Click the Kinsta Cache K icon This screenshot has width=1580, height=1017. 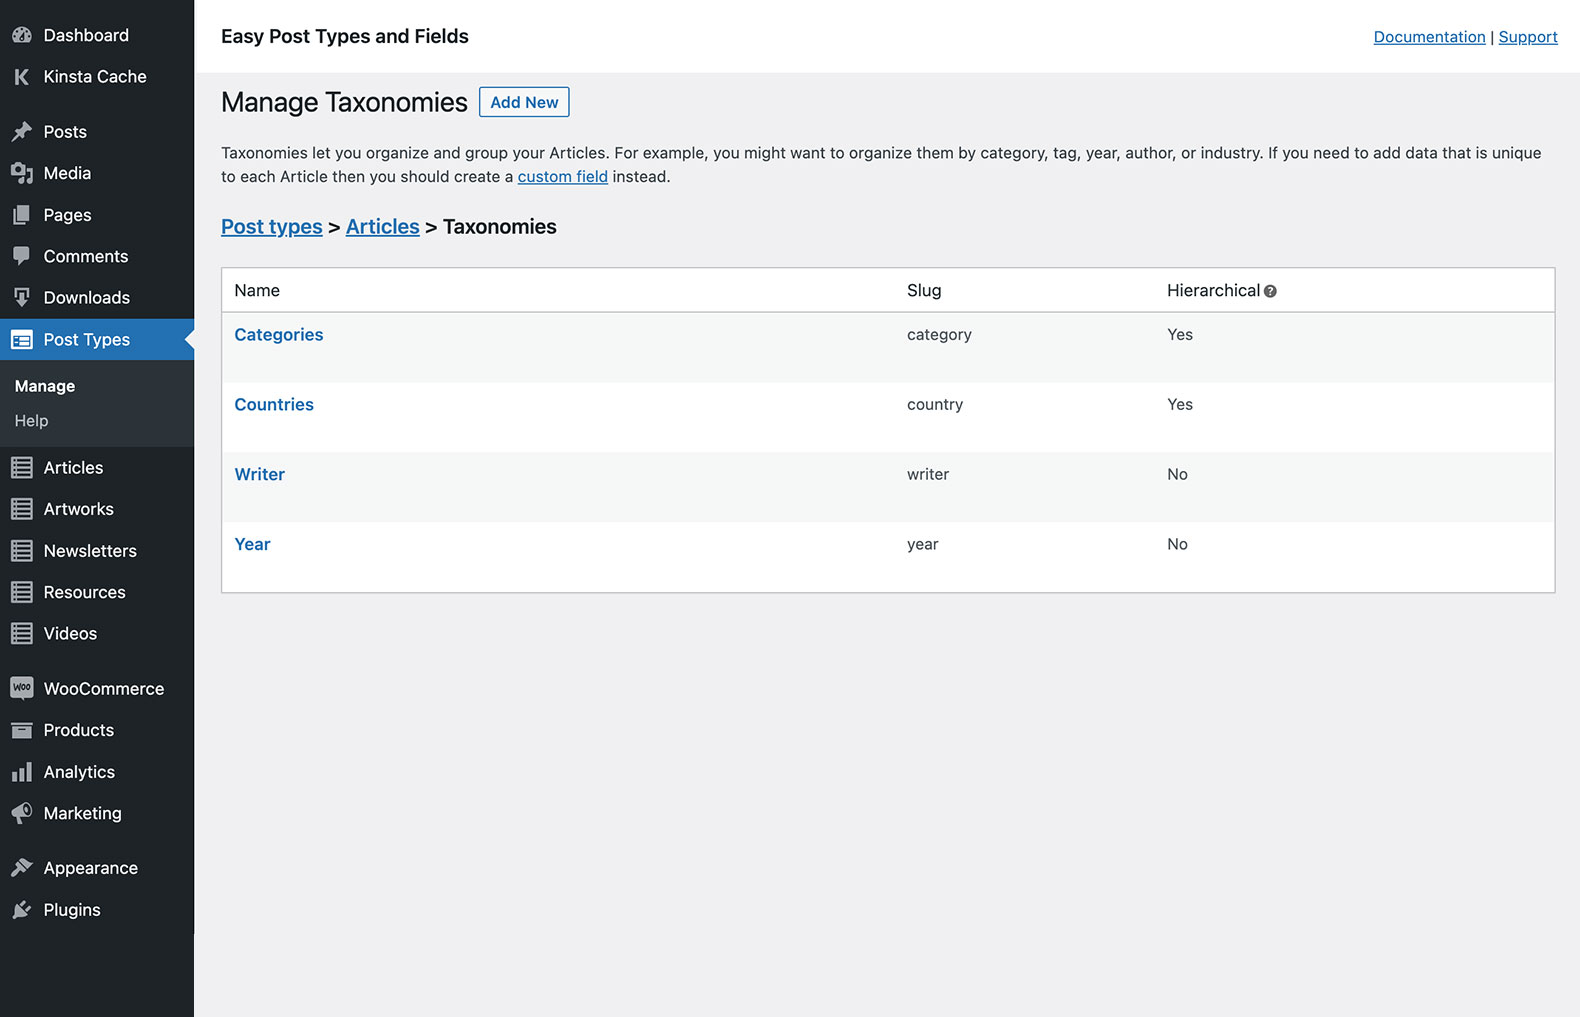(x=21, y=77)
